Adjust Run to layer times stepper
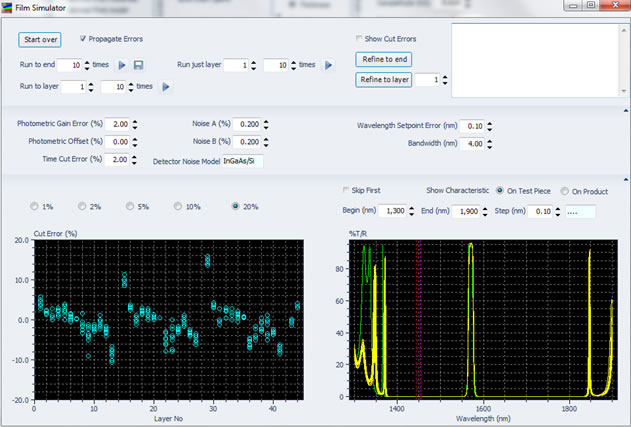631x427 pixels. (x=131, y=87)
